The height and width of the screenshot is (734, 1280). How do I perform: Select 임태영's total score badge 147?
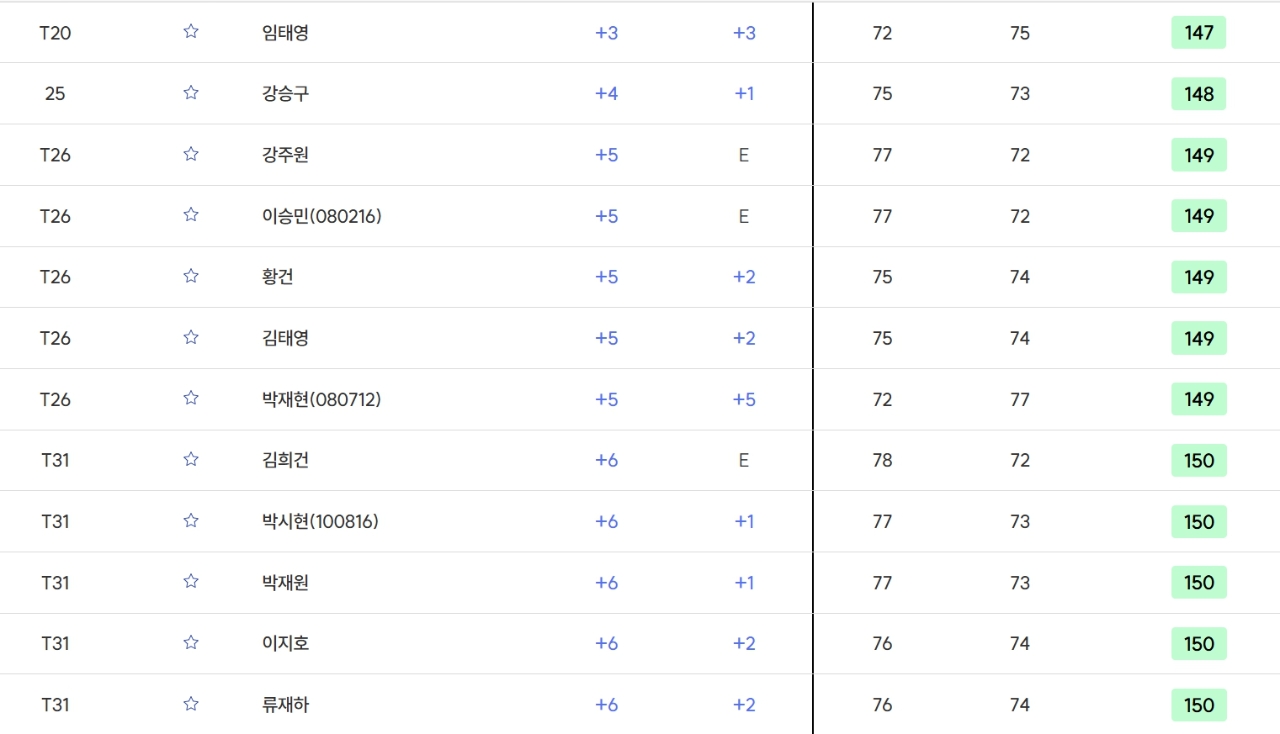1198,33
